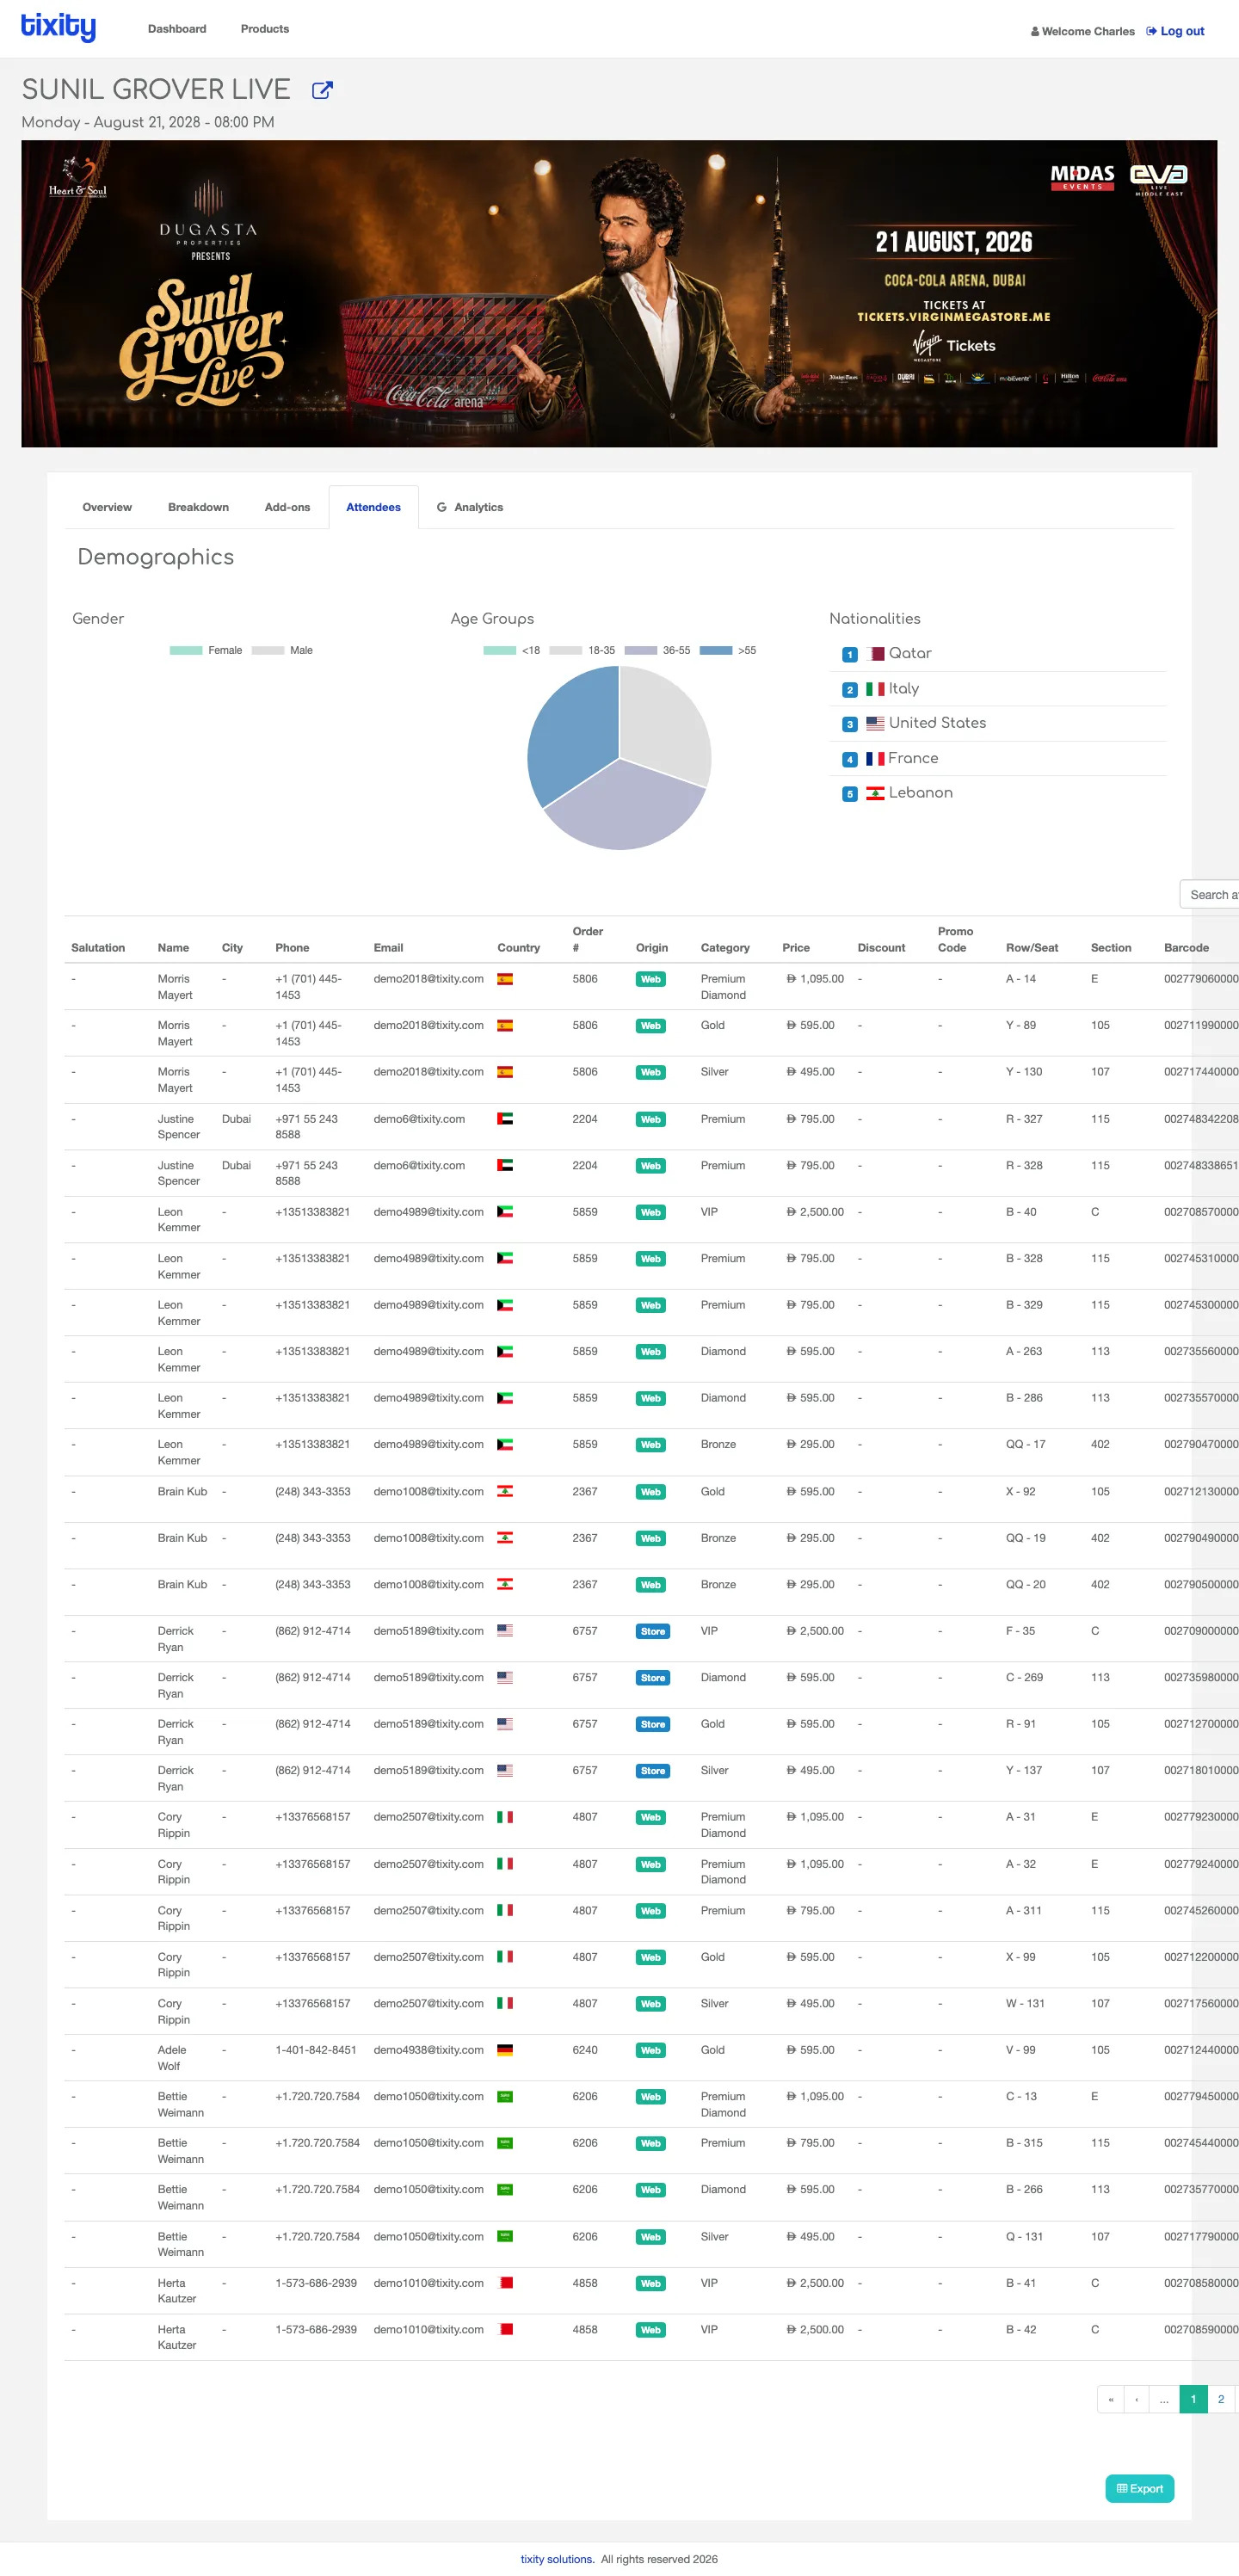The image size is (1239, 2576).
Task: Open the Google Analytics tab
Action: 470,507
